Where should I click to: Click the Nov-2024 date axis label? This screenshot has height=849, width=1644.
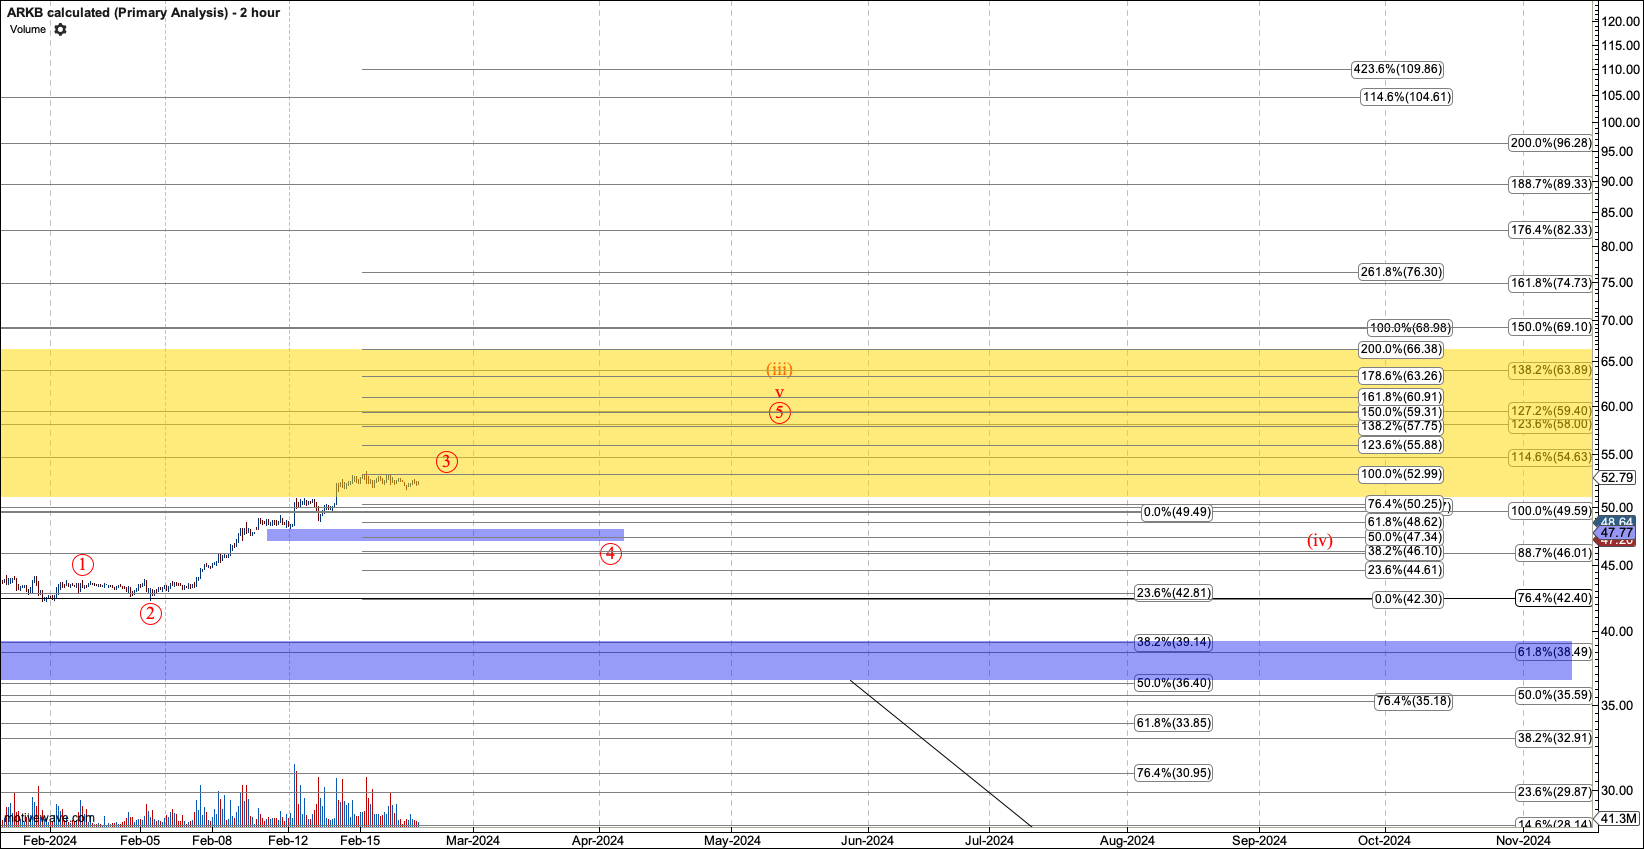[x=1523, y=841]
